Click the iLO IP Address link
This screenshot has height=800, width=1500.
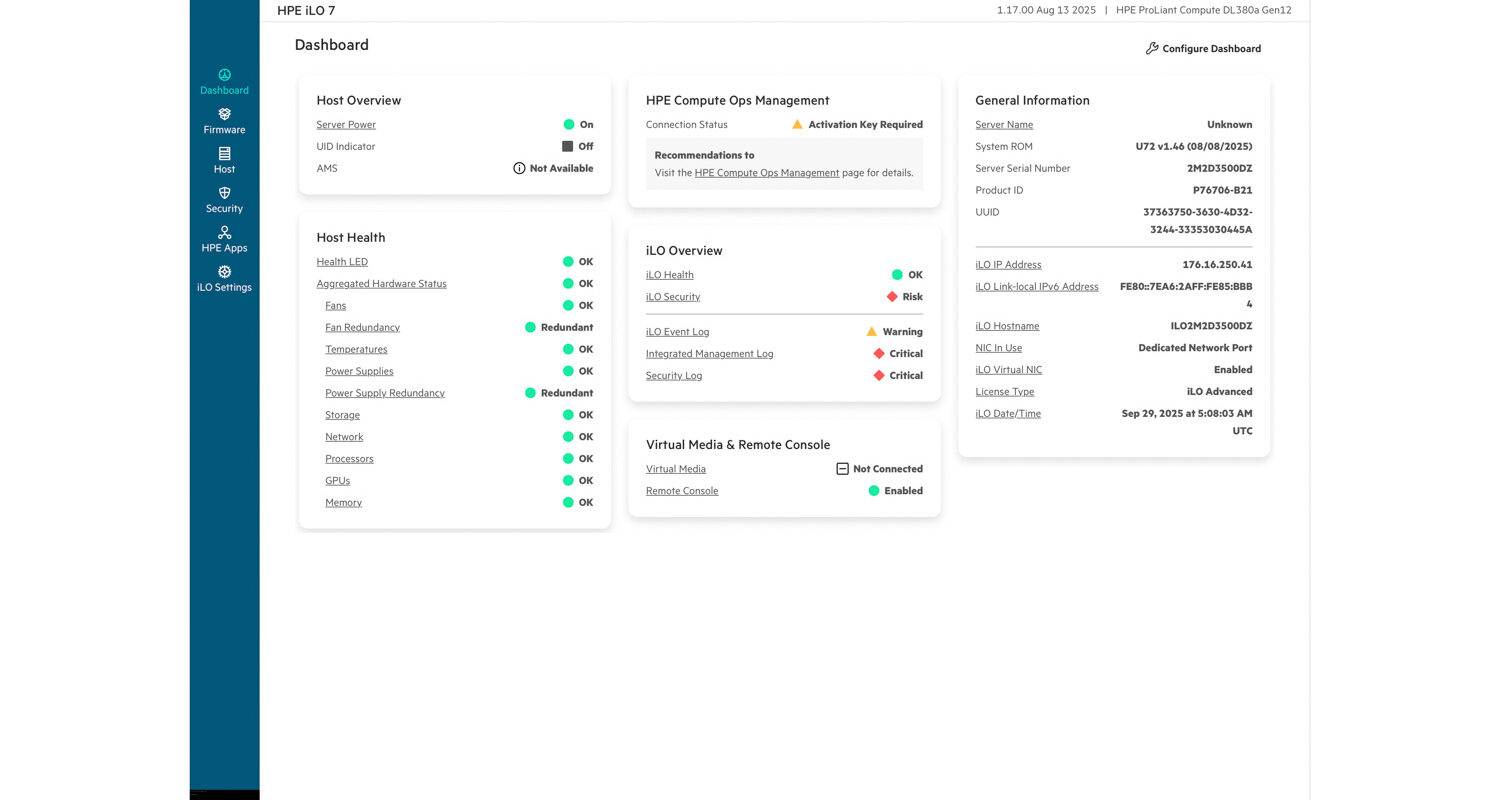(1008, 265)
